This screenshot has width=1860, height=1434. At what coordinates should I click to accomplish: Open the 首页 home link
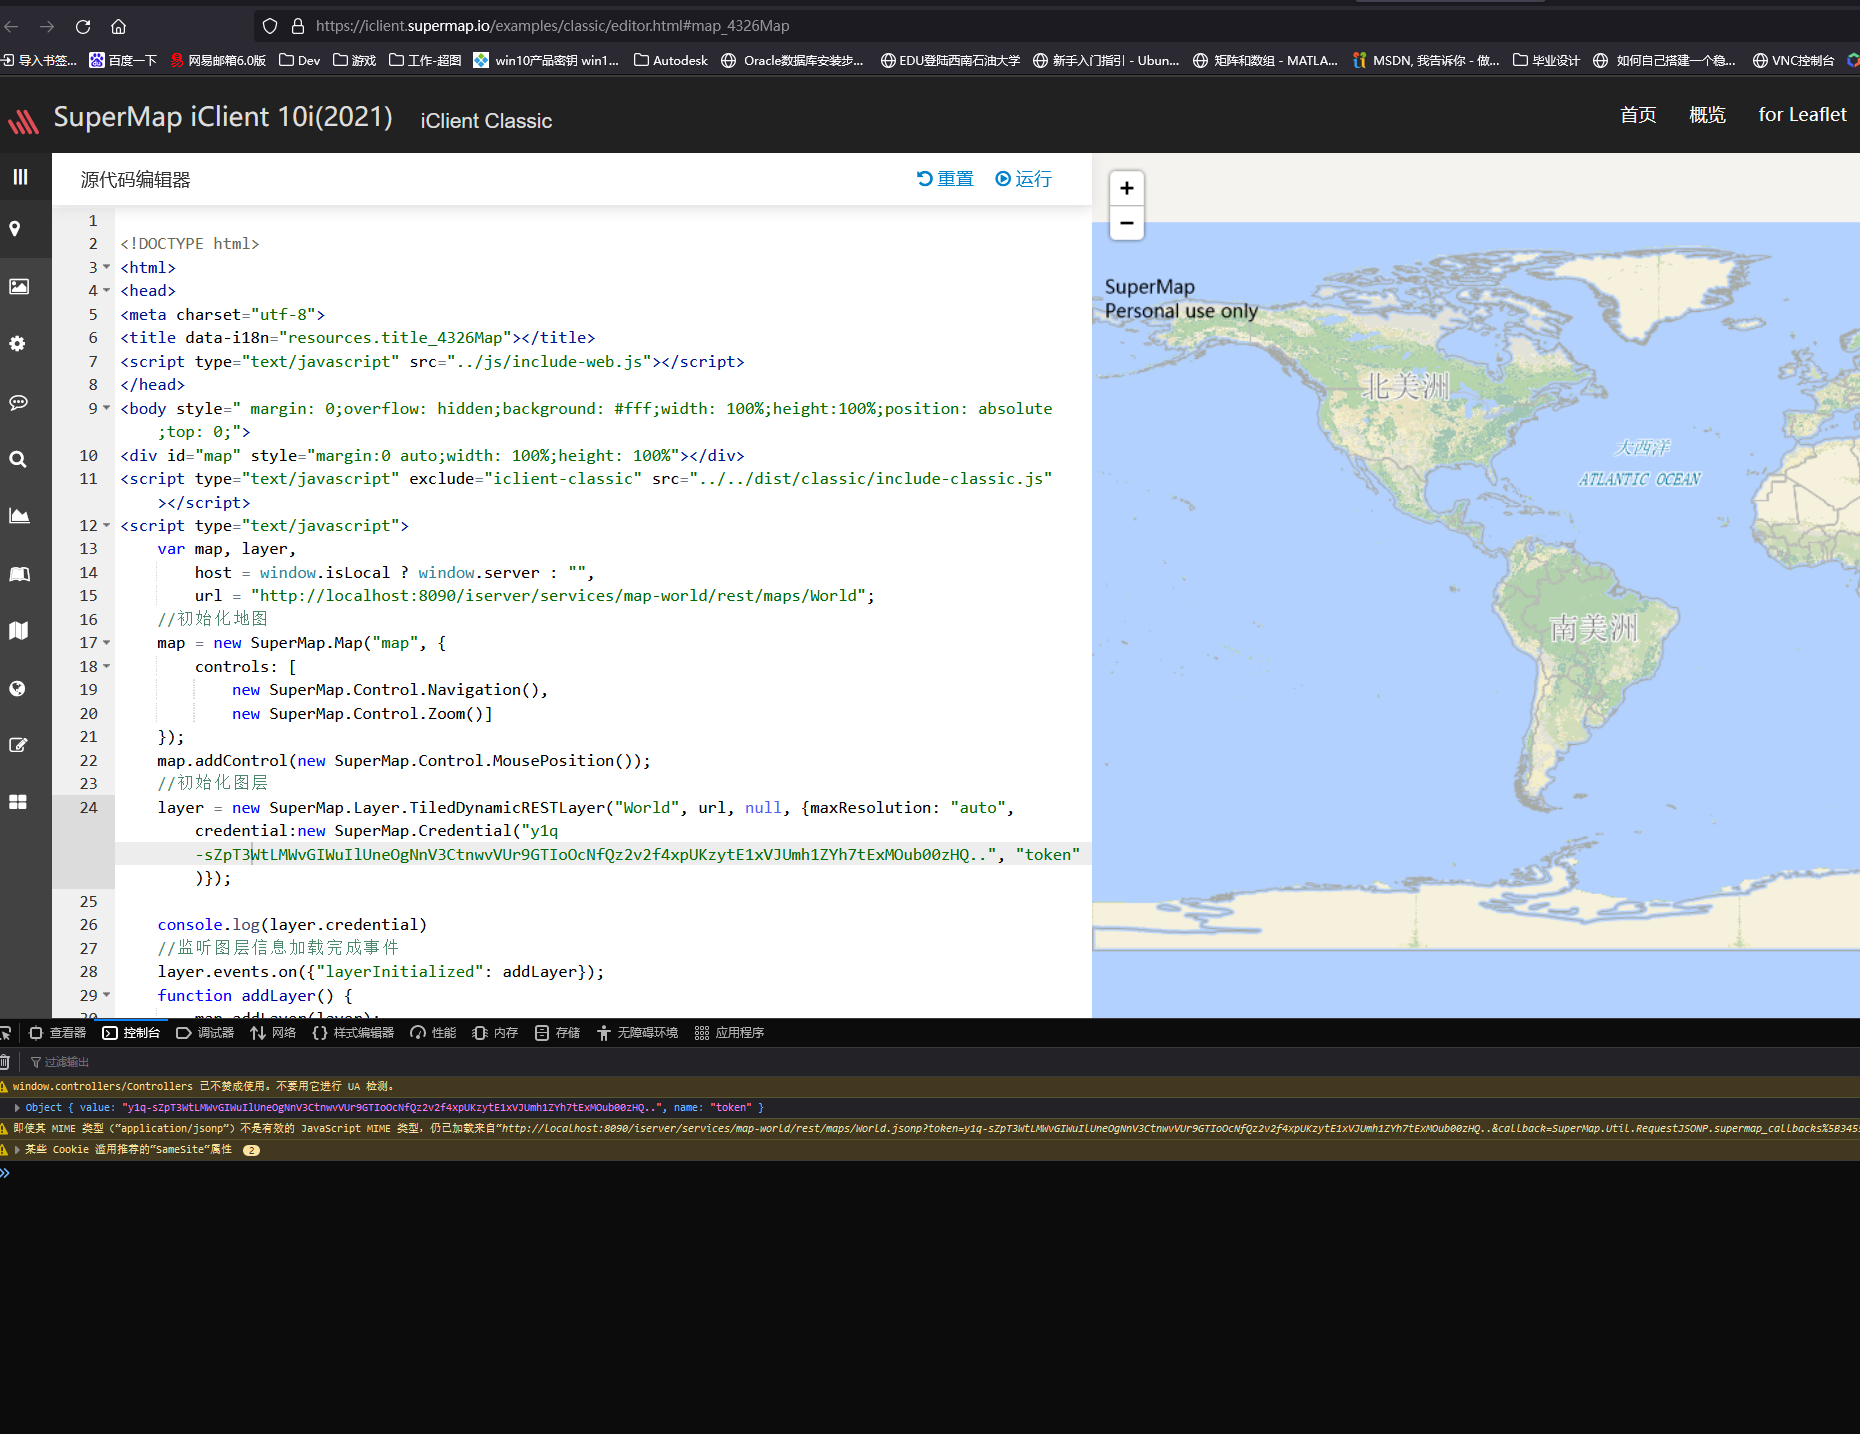pyautogui.click(x=1638, y=115)
